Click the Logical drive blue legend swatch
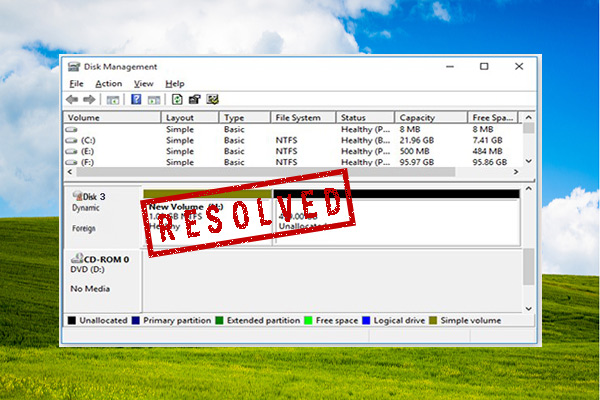 (x=366, y=320)
